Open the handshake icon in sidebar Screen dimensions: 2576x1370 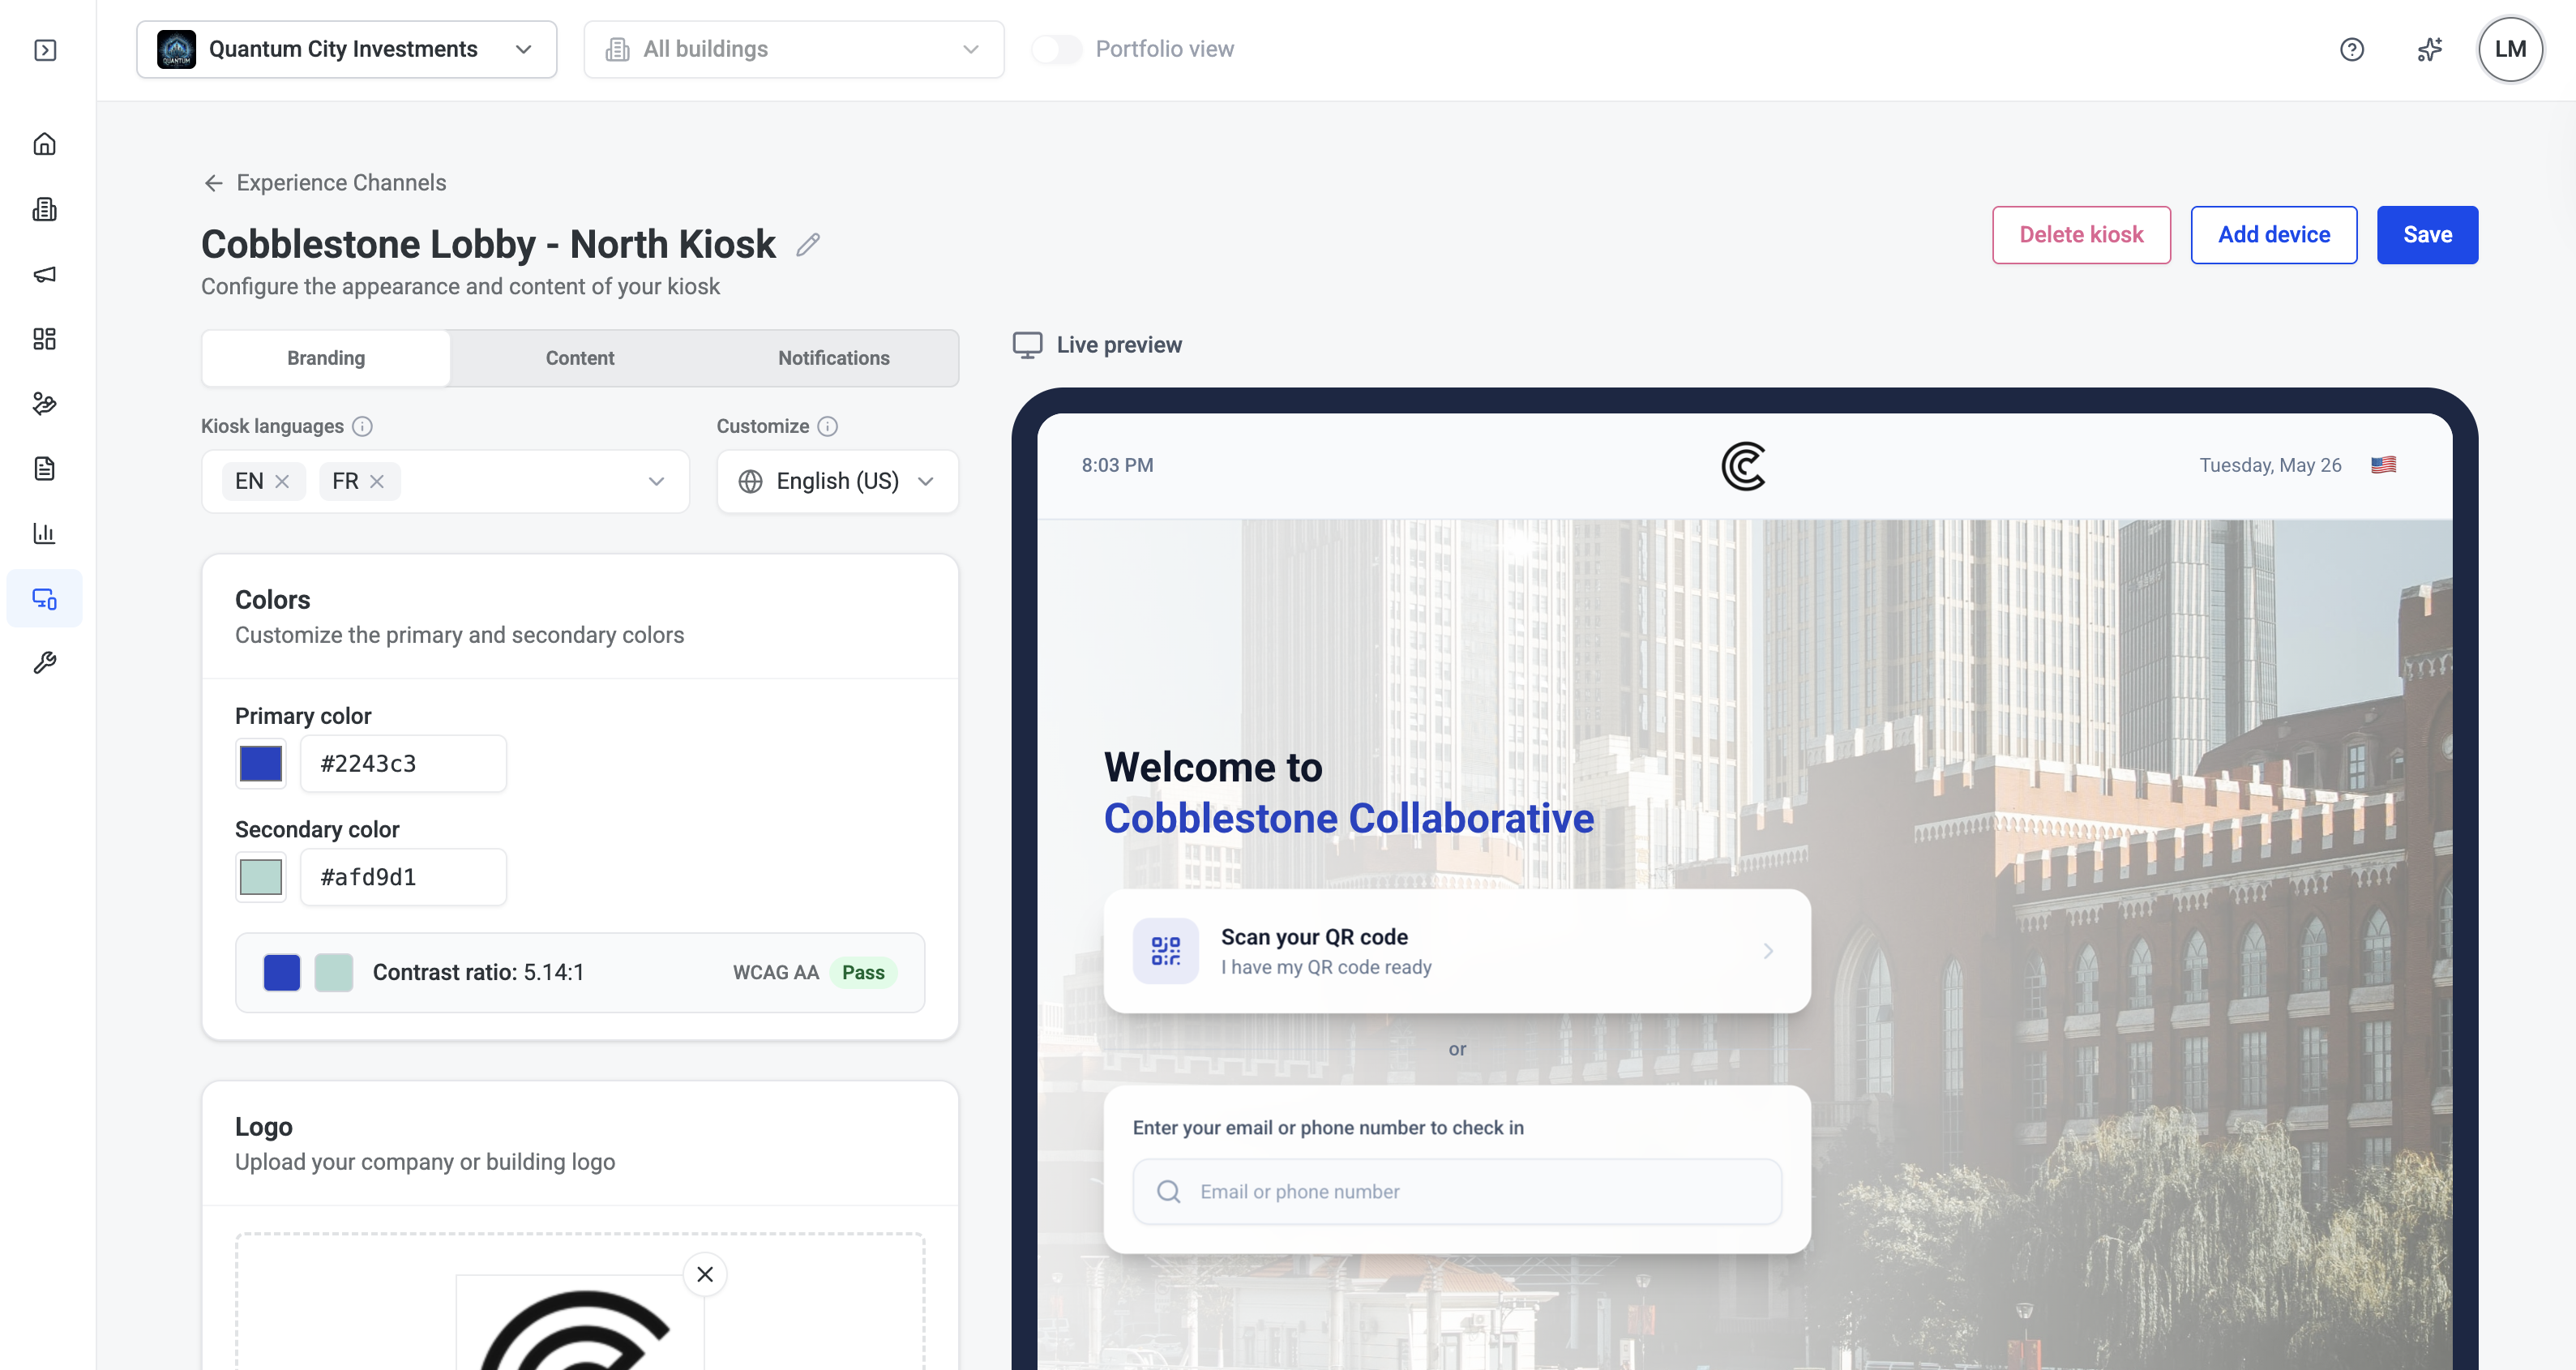(45, 404)
